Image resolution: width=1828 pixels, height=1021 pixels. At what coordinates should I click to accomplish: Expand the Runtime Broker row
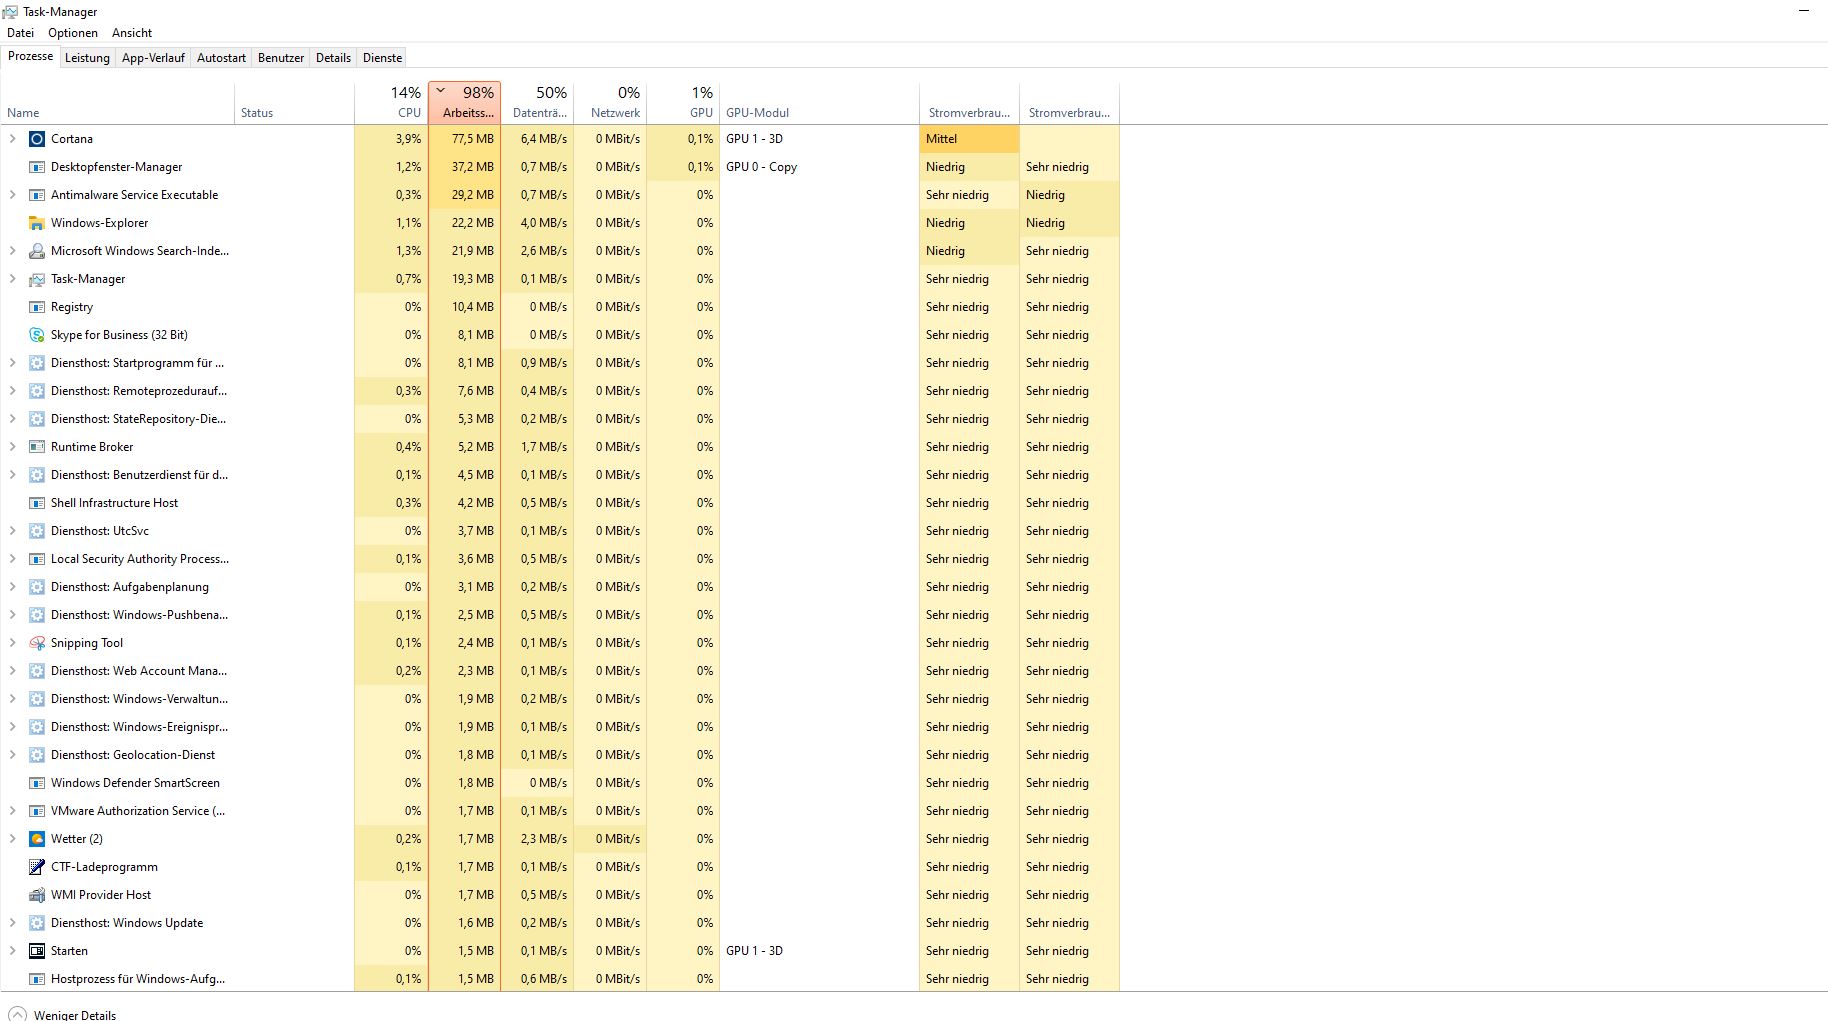click(x=13, y=447)
